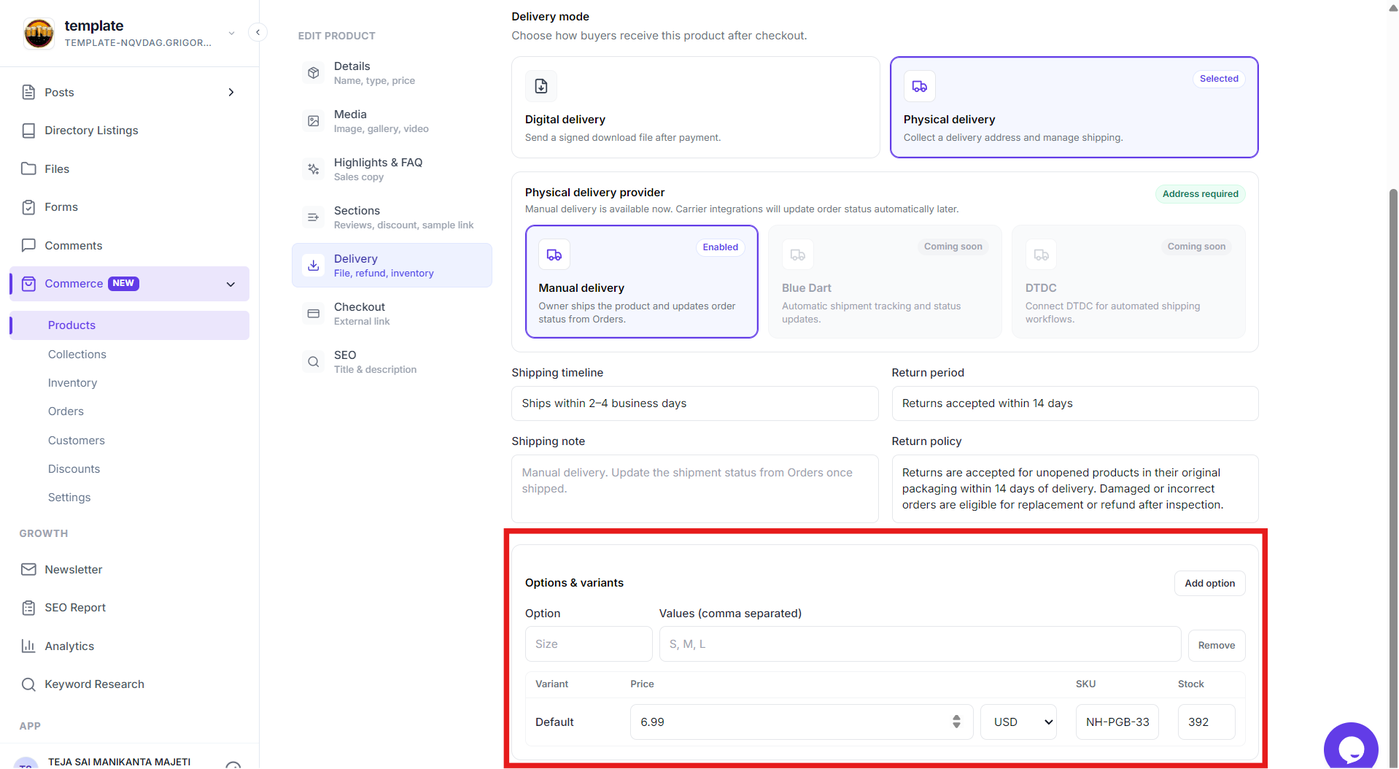
Task: Collapse the Commerce menu chevron
Action: [x=231, y=284]
